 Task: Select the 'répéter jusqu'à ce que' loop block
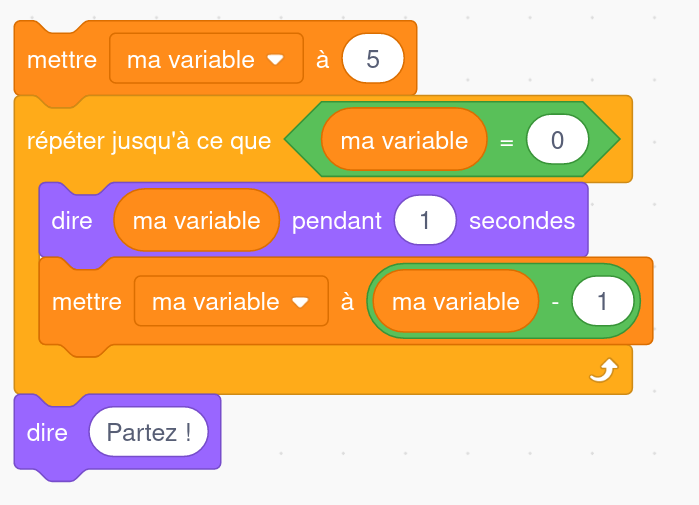tap(149, 141)
